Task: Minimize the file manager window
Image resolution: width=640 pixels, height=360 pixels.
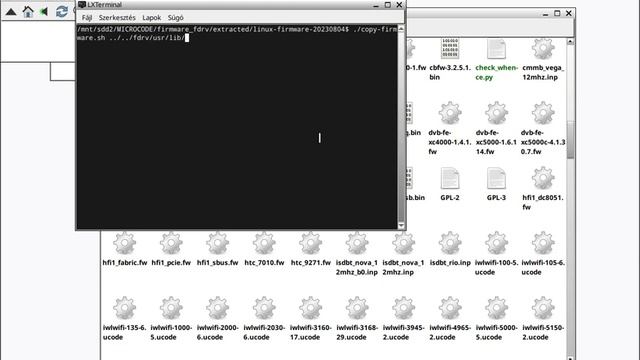Action: click(546, 13)
